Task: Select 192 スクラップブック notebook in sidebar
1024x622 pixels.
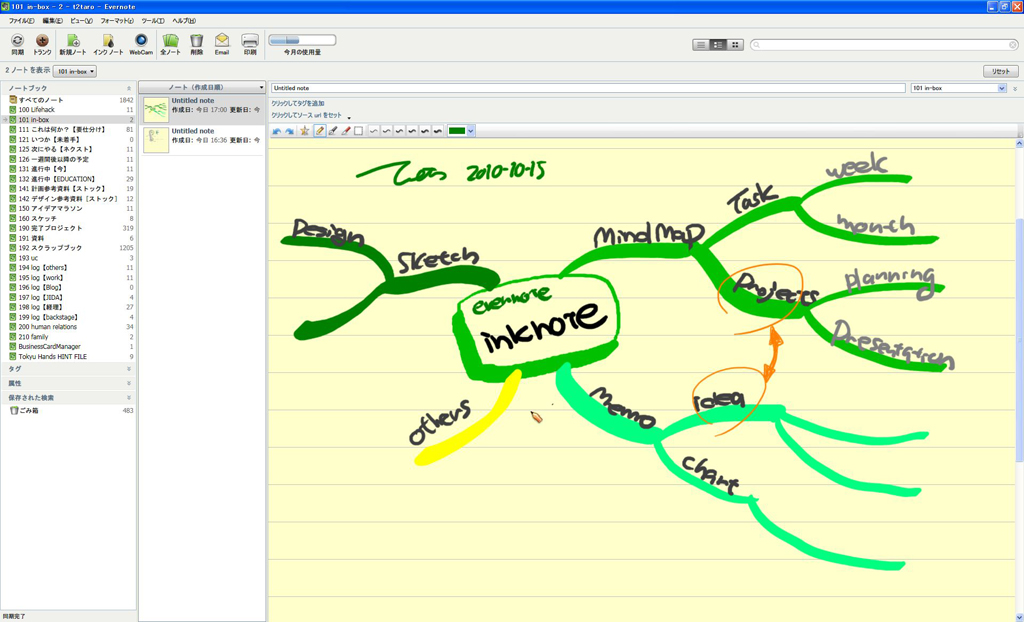Action: (50, 248)
